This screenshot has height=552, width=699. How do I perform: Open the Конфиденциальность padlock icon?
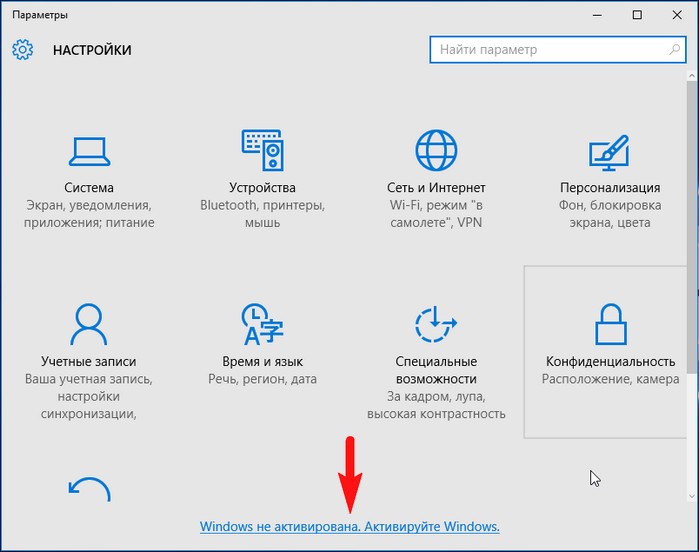(611, 324)
